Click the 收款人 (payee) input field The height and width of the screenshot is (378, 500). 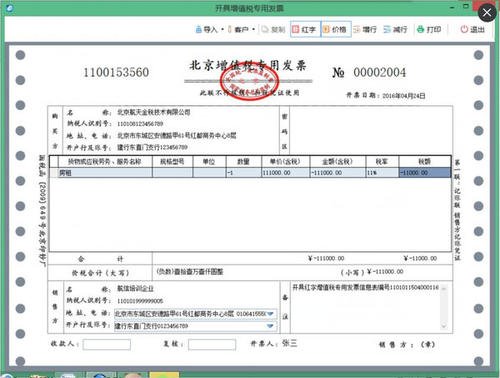(x=107, y=344)
